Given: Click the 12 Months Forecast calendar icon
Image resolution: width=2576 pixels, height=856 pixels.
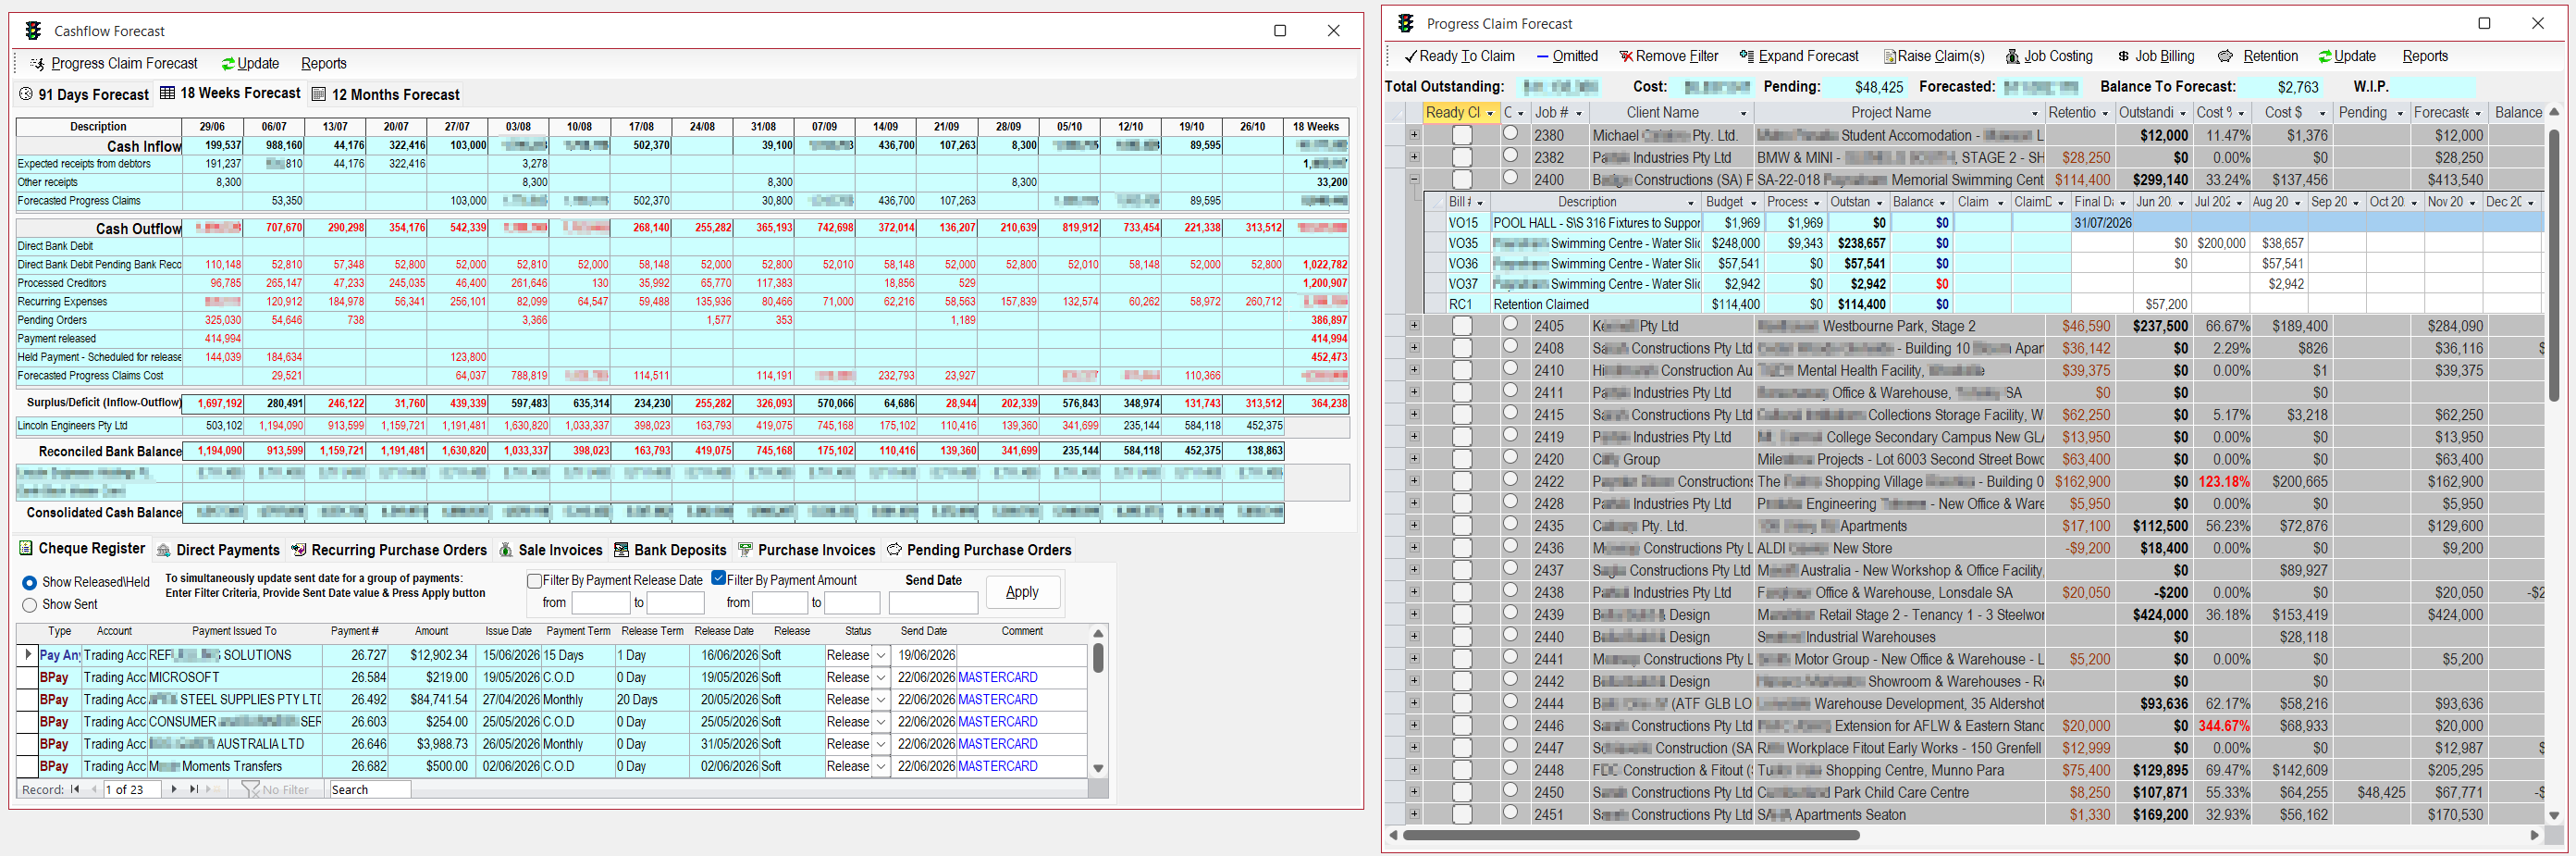Looking at the screenshot, I should [x=319, y=94].
